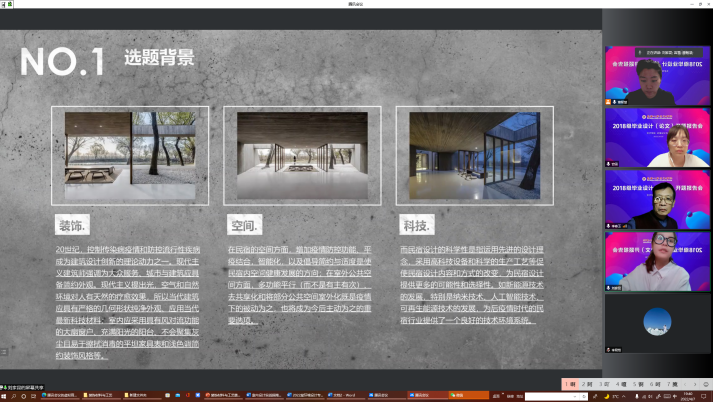Click the NO.1 slide title
The image size is (713, 402).
click(62, 61)
